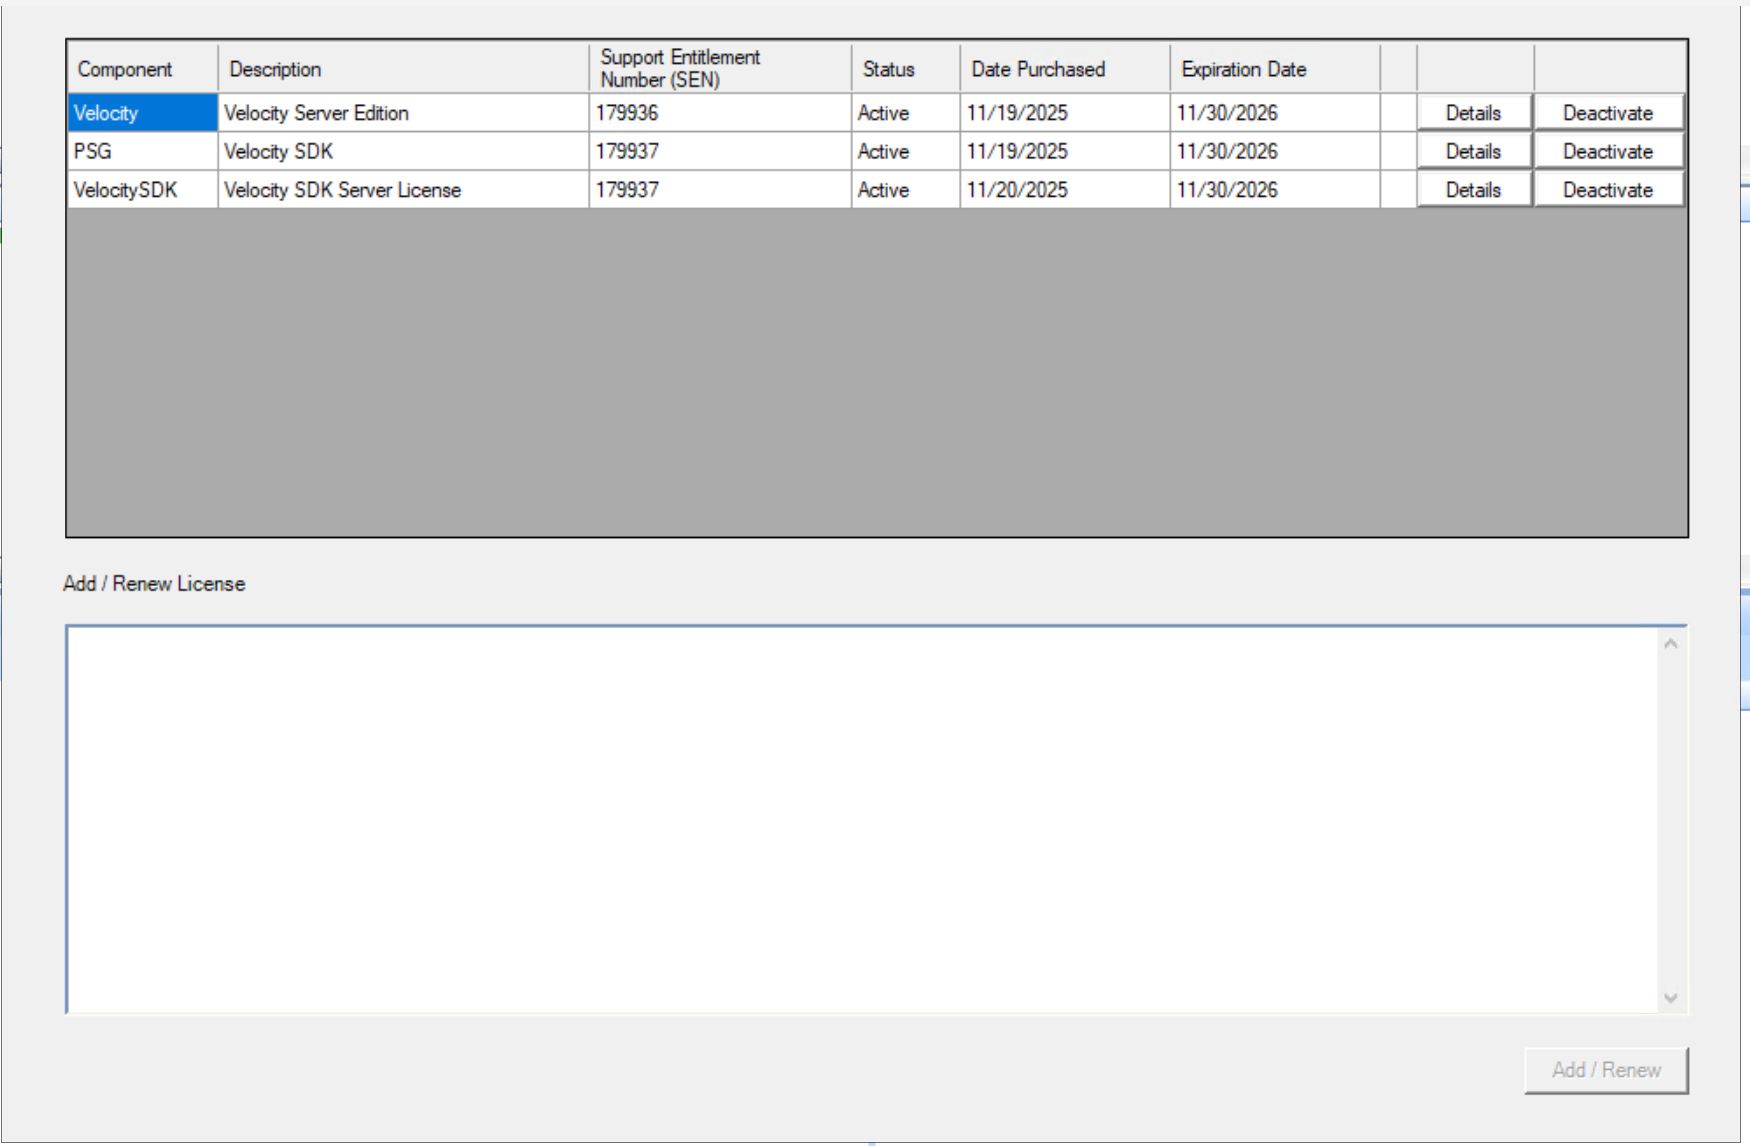Click the text box scroll down arrow
The width and height of the screenshot is (1750, 1146).
[x=1671, y=997]
